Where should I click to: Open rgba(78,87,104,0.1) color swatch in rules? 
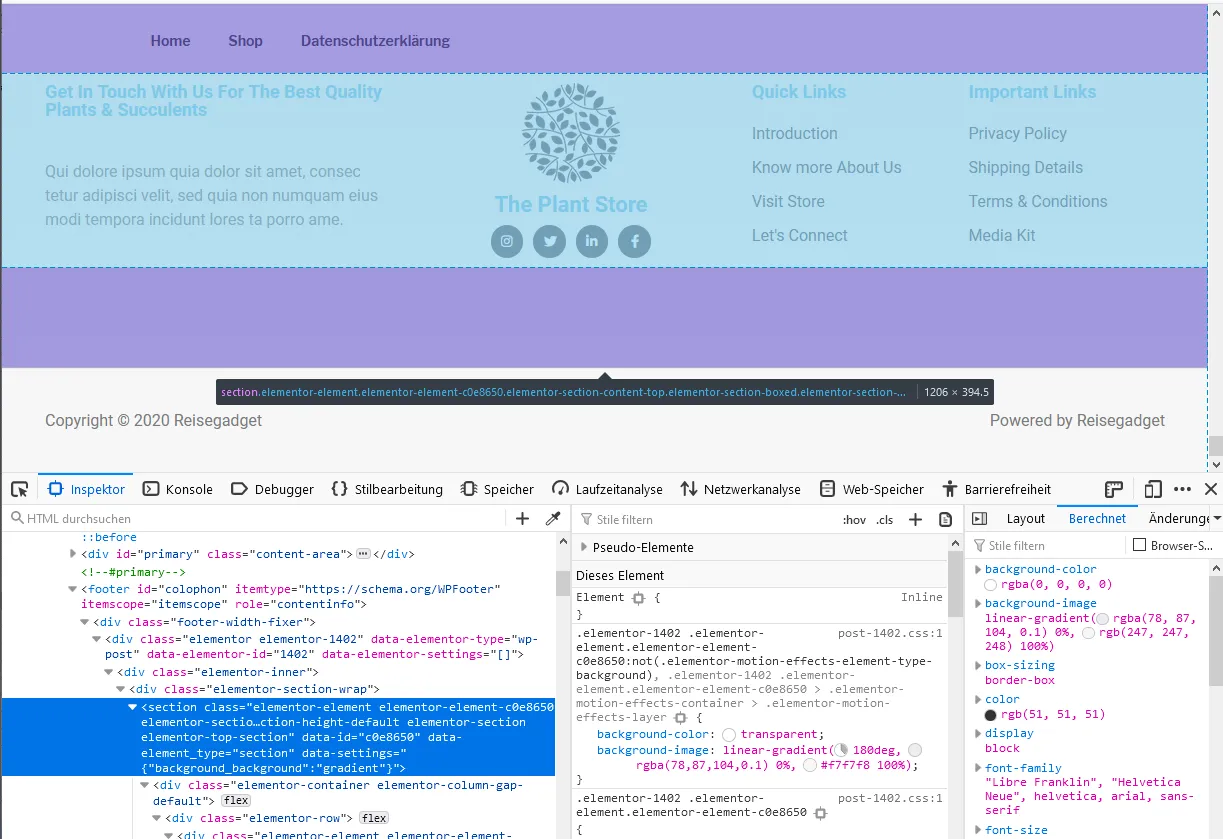[x=915, y=750]
